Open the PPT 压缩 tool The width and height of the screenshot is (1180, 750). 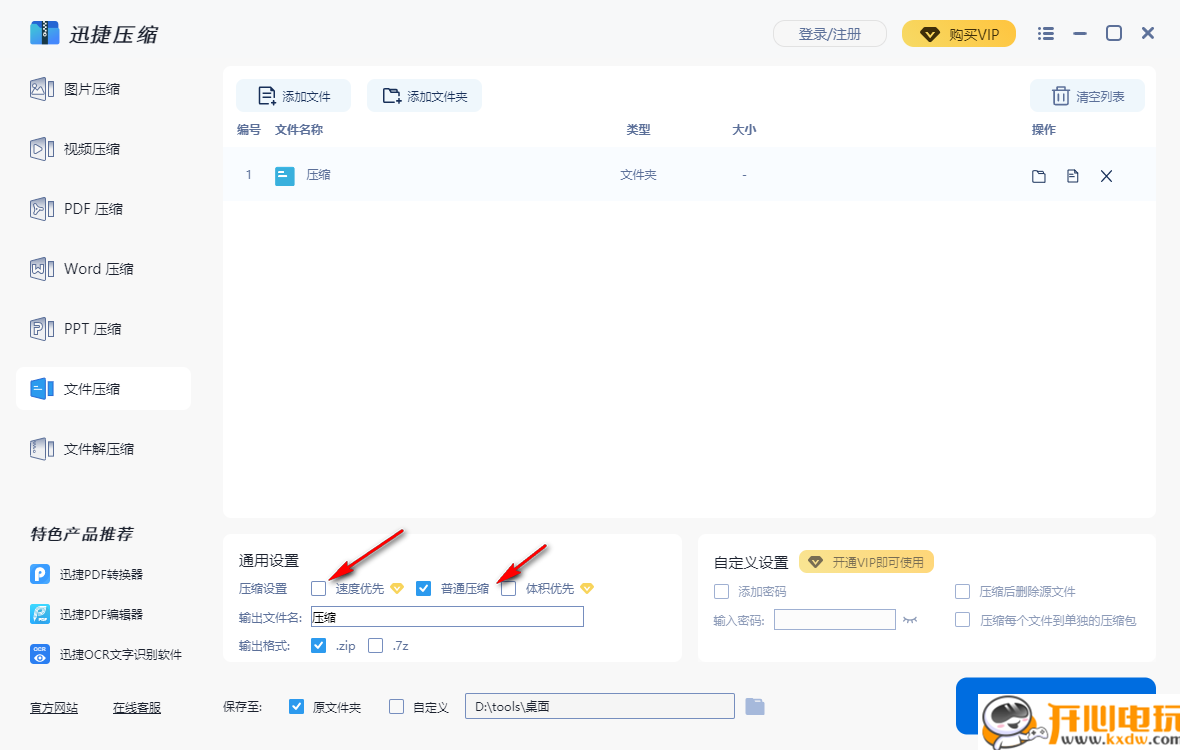[x=90, y=328]
